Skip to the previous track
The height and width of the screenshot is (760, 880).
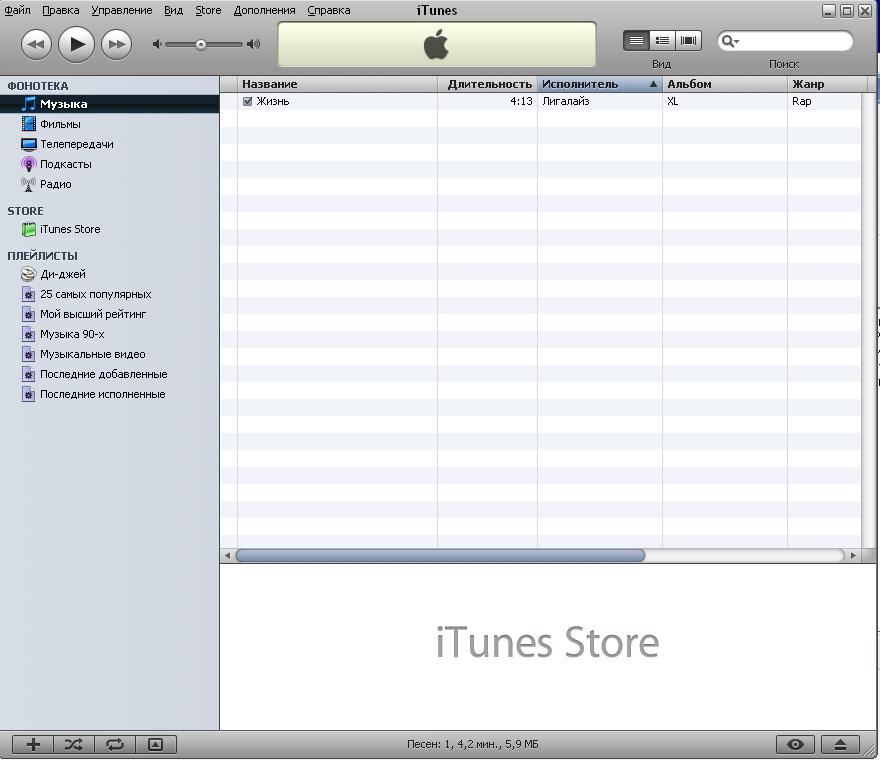(x=36, y=44)
